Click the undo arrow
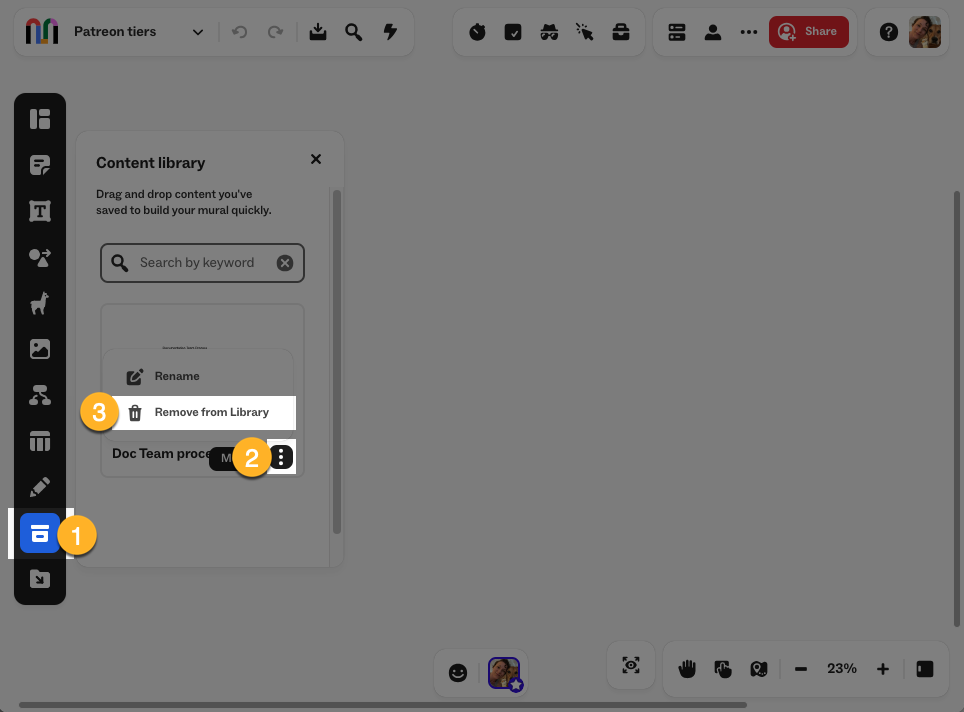The height and width of the screenshot is (712, 964). [x=239, y=31]
